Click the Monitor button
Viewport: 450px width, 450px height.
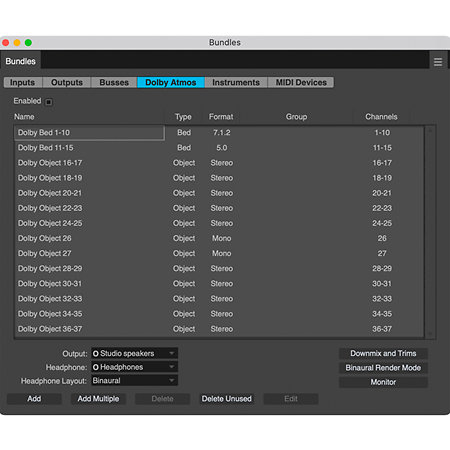[x=383, y=382]
